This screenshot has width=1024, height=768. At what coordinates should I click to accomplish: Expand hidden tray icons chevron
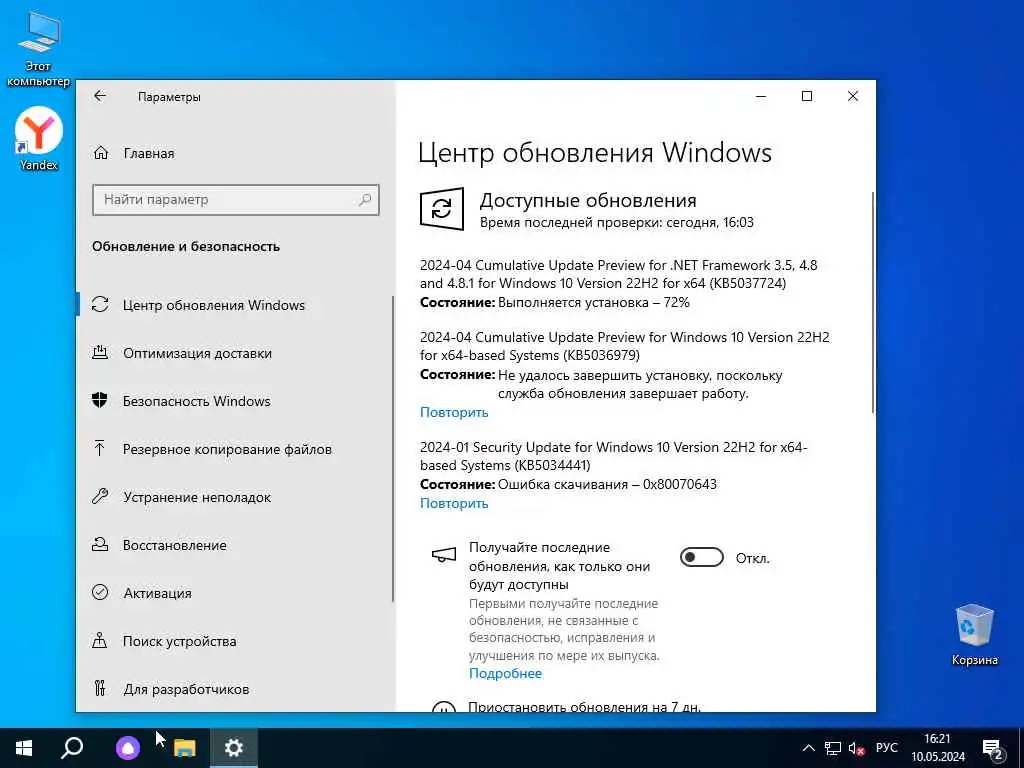[808, 748]
